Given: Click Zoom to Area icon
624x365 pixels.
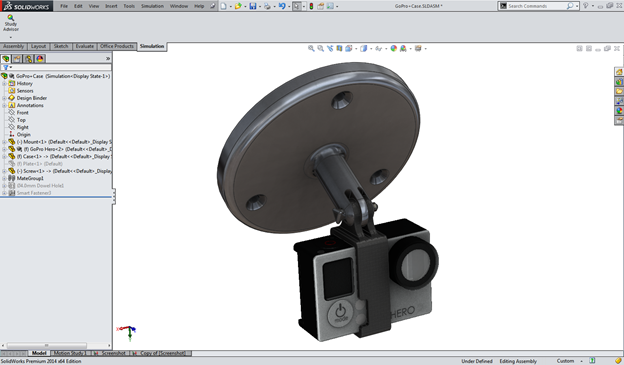Looking at the screenshot, I should click(321, 49).
